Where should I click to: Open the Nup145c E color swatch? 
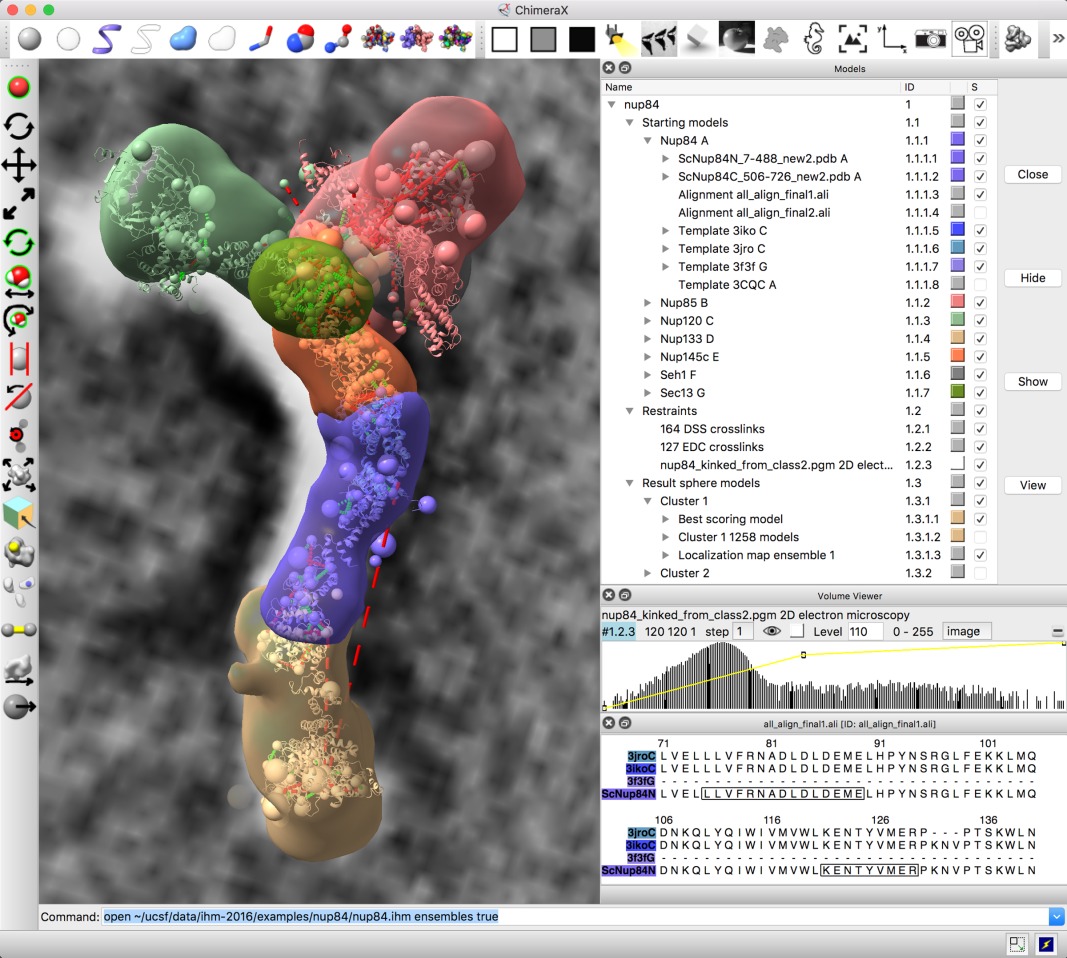pyautogui.click(x=957, y=356)
